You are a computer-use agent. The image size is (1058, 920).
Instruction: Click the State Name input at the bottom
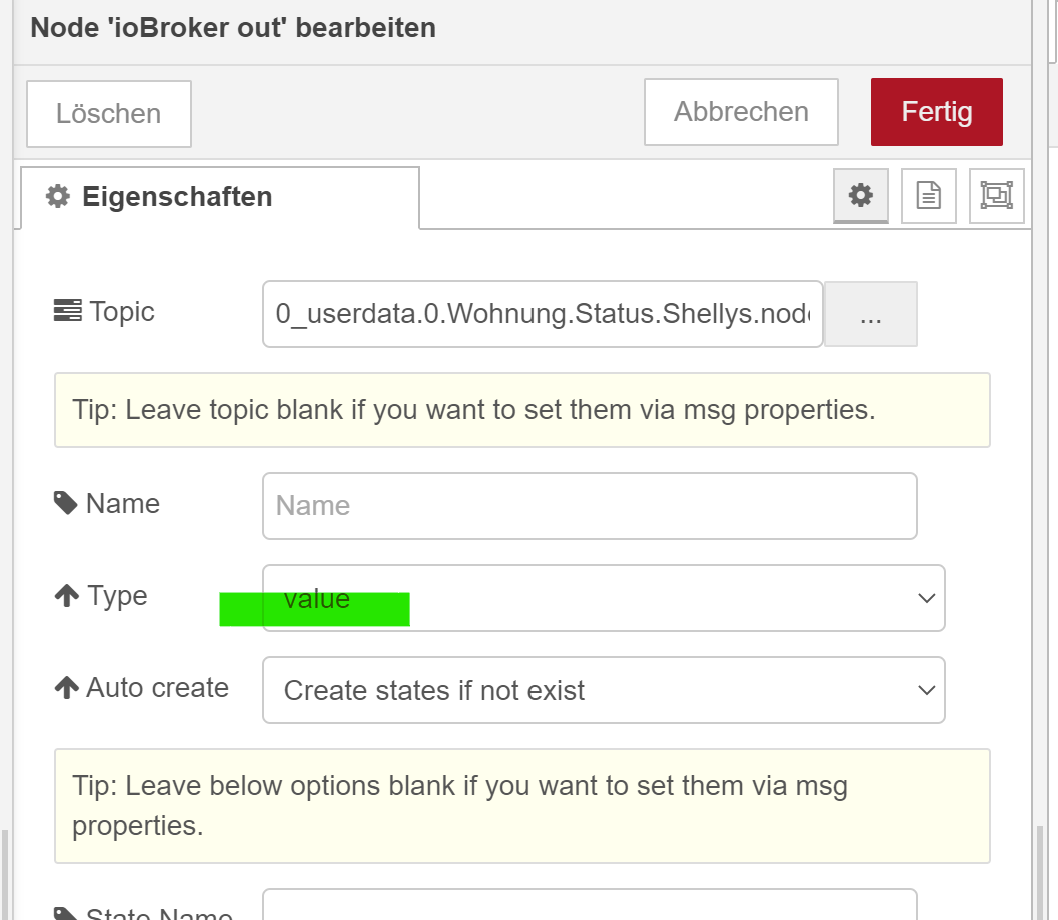tap(589, 906)
